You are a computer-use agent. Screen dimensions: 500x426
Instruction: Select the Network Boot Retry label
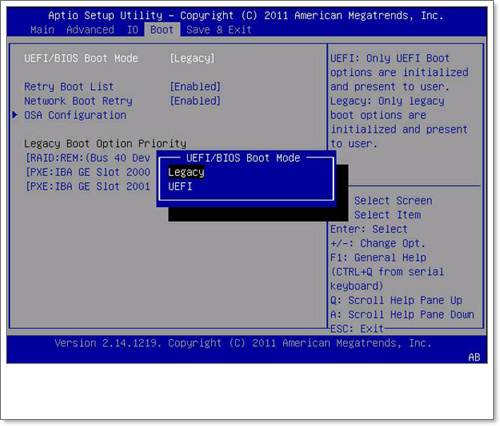[78, 101]
